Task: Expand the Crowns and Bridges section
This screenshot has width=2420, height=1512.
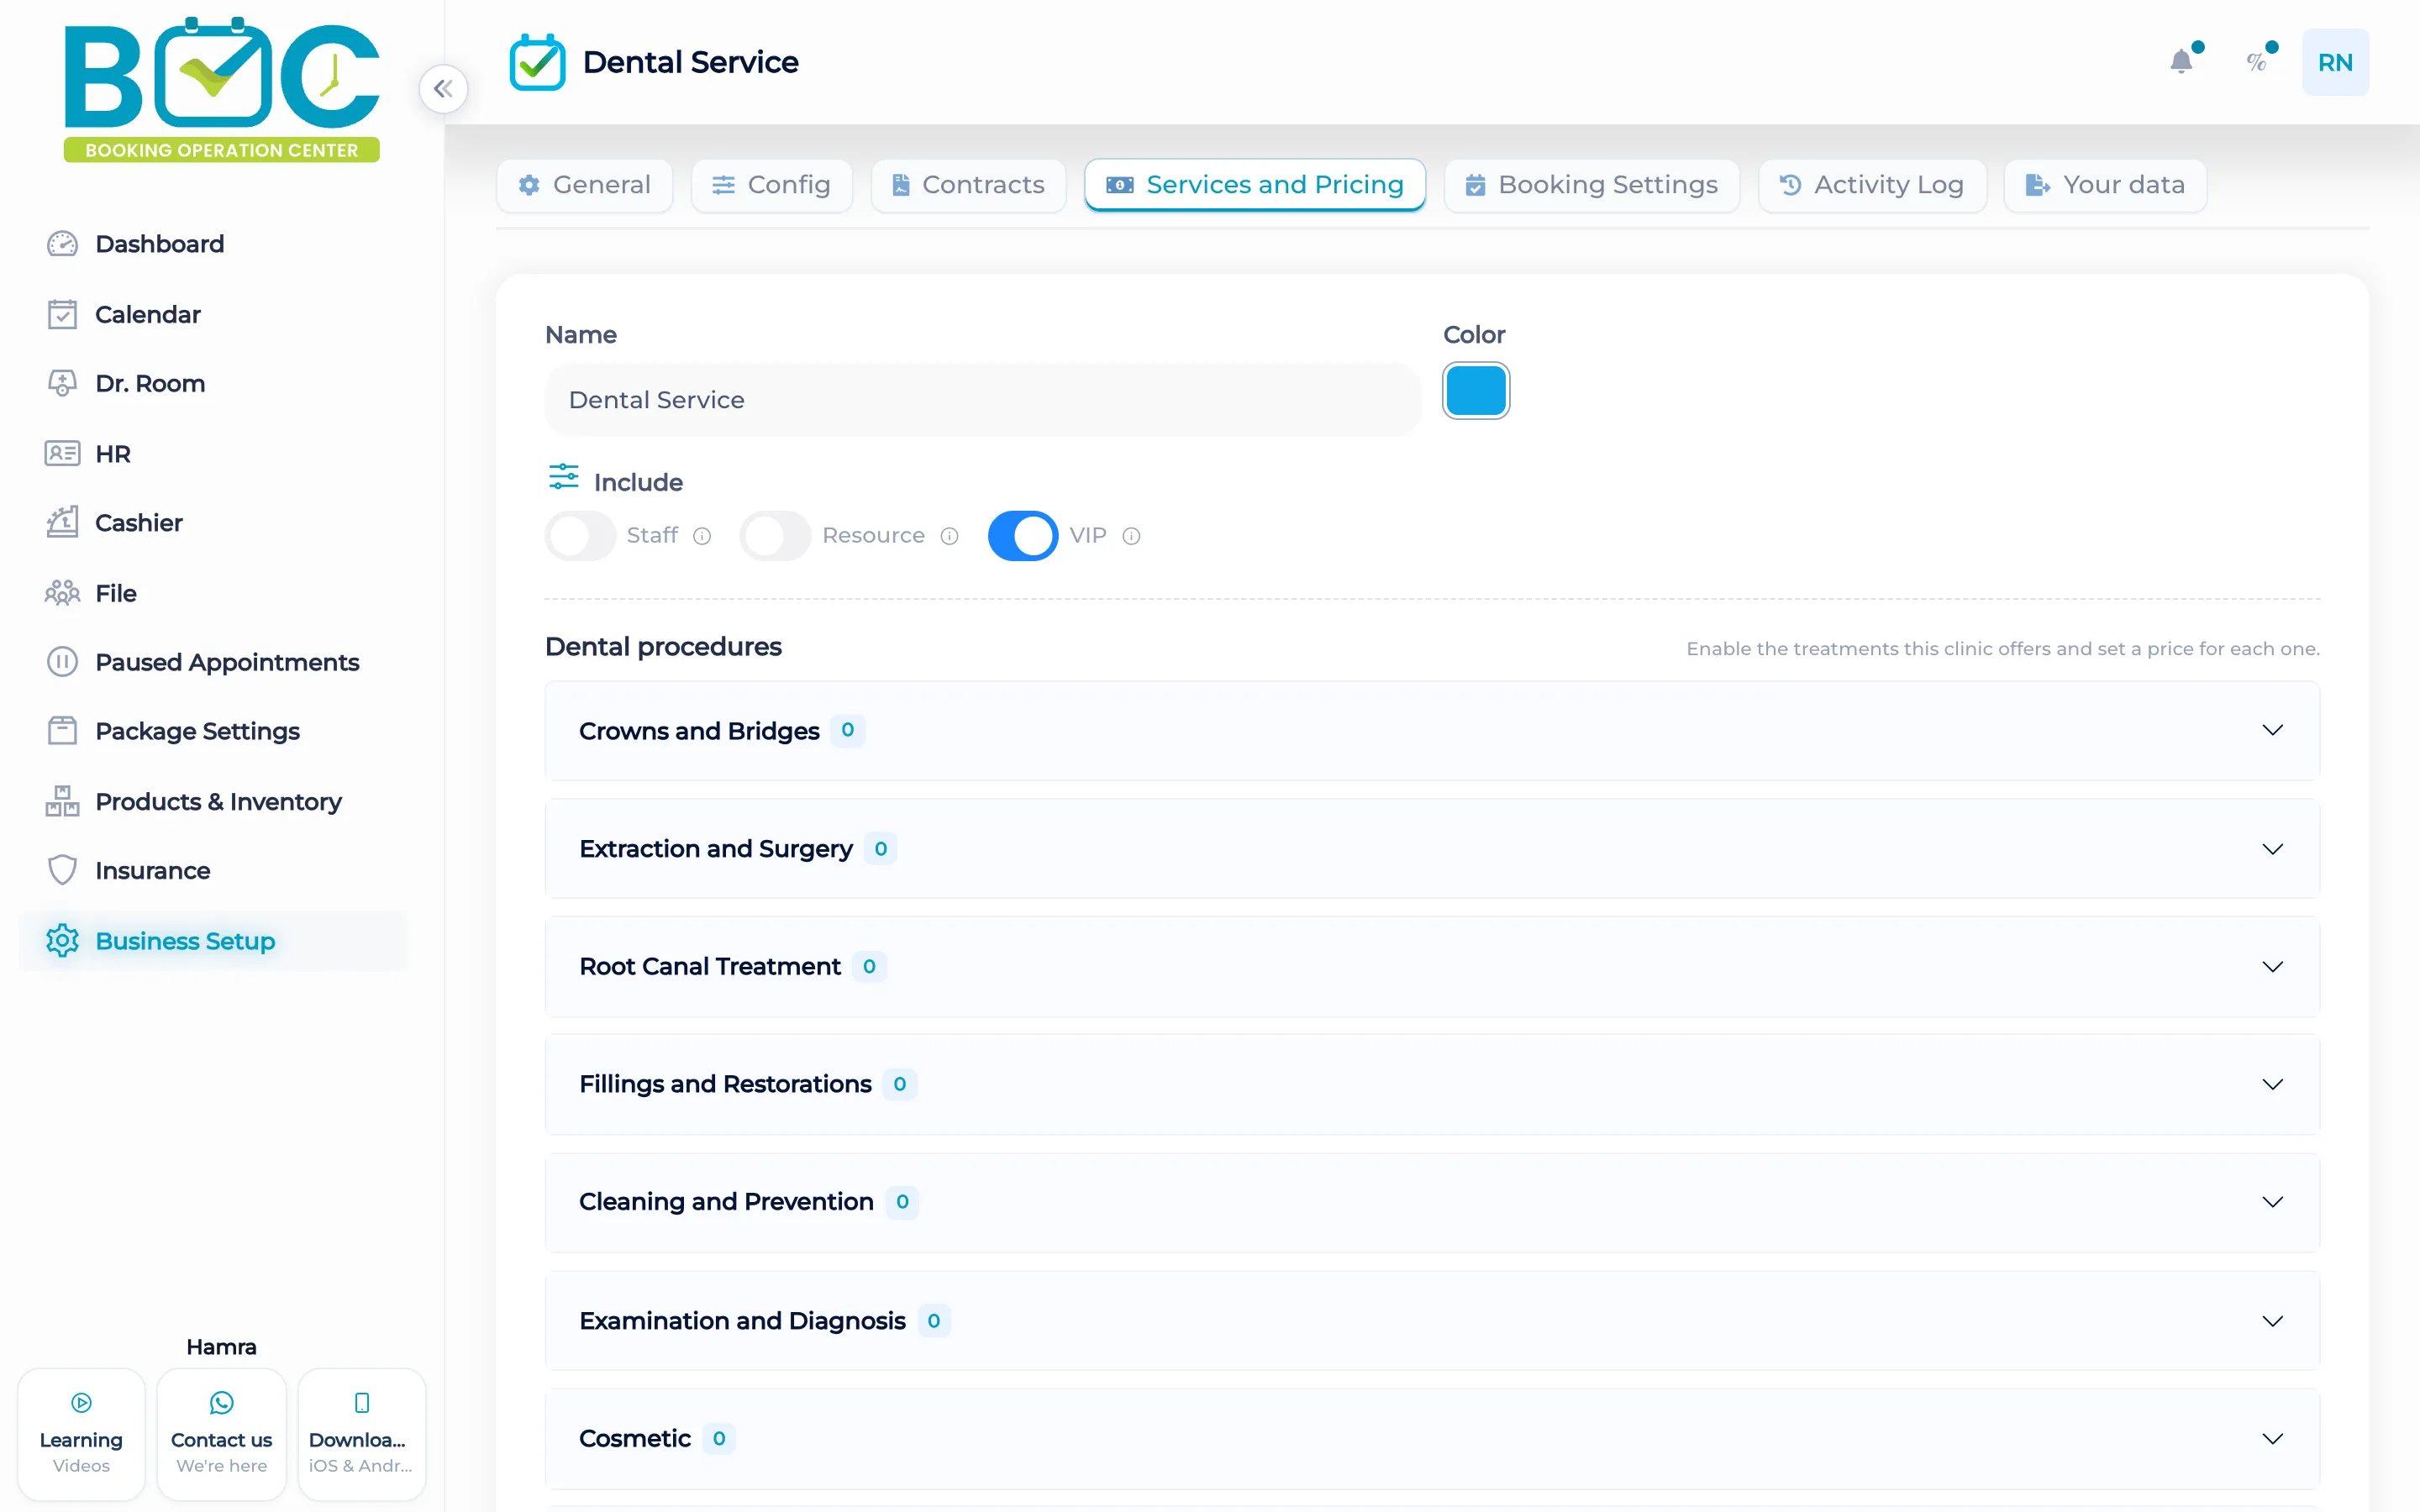Action: tap(1432, 731)
